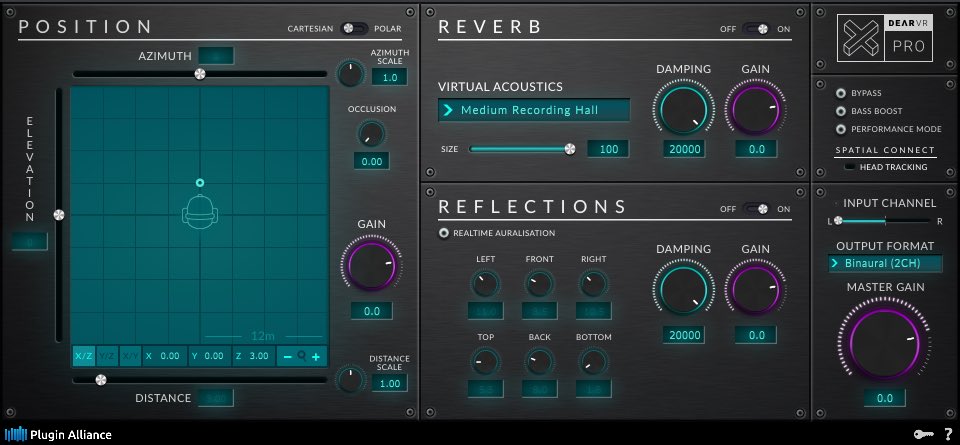
Task: Click the Reverb Damping value 20000
Action: 684,149
